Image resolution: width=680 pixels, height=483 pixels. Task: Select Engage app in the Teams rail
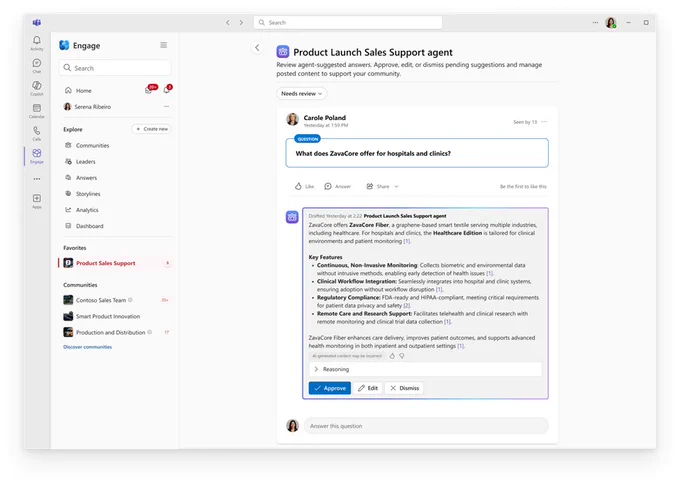click(x=37, y=156)
